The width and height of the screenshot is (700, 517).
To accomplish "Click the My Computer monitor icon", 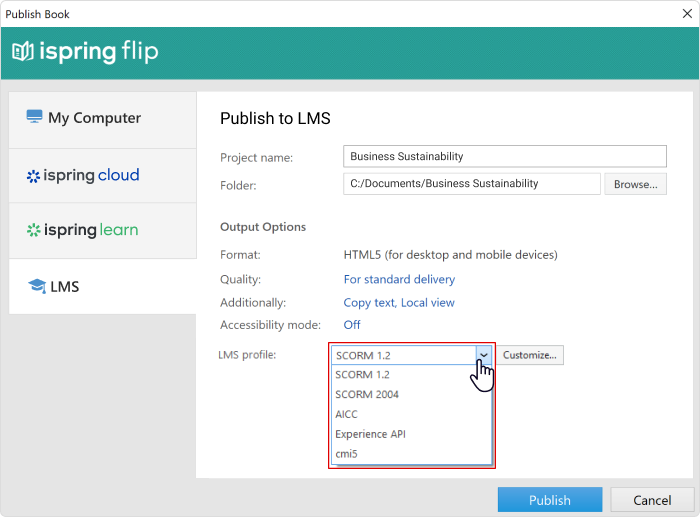I will (x=34, y=117).
